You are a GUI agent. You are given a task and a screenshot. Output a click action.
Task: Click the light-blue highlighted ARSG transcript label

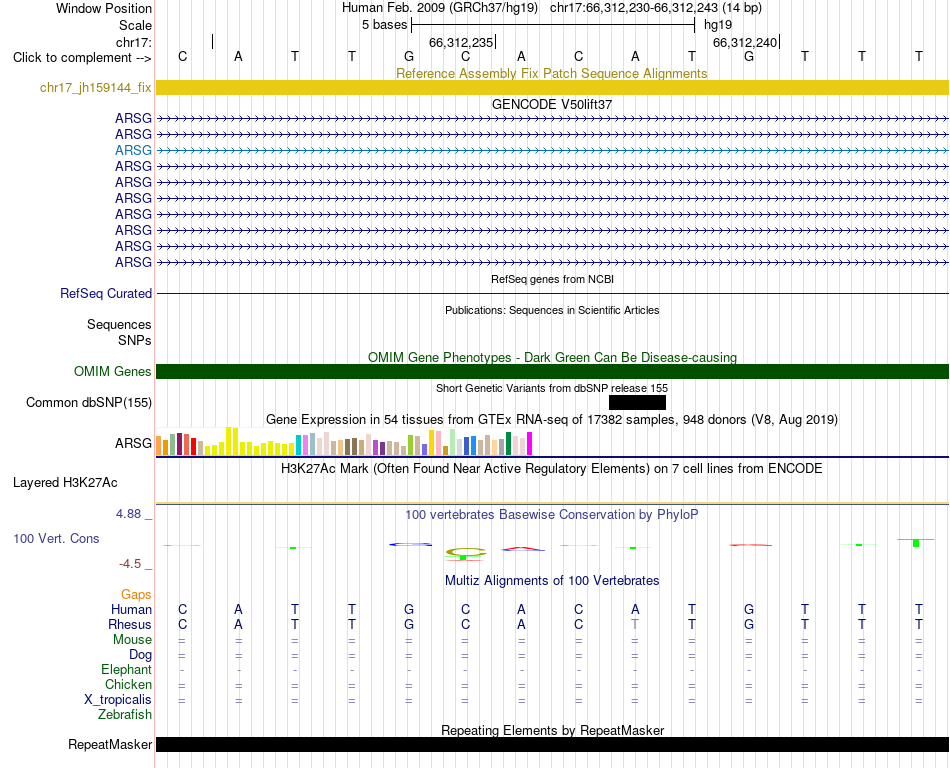(x=133, y=150)
